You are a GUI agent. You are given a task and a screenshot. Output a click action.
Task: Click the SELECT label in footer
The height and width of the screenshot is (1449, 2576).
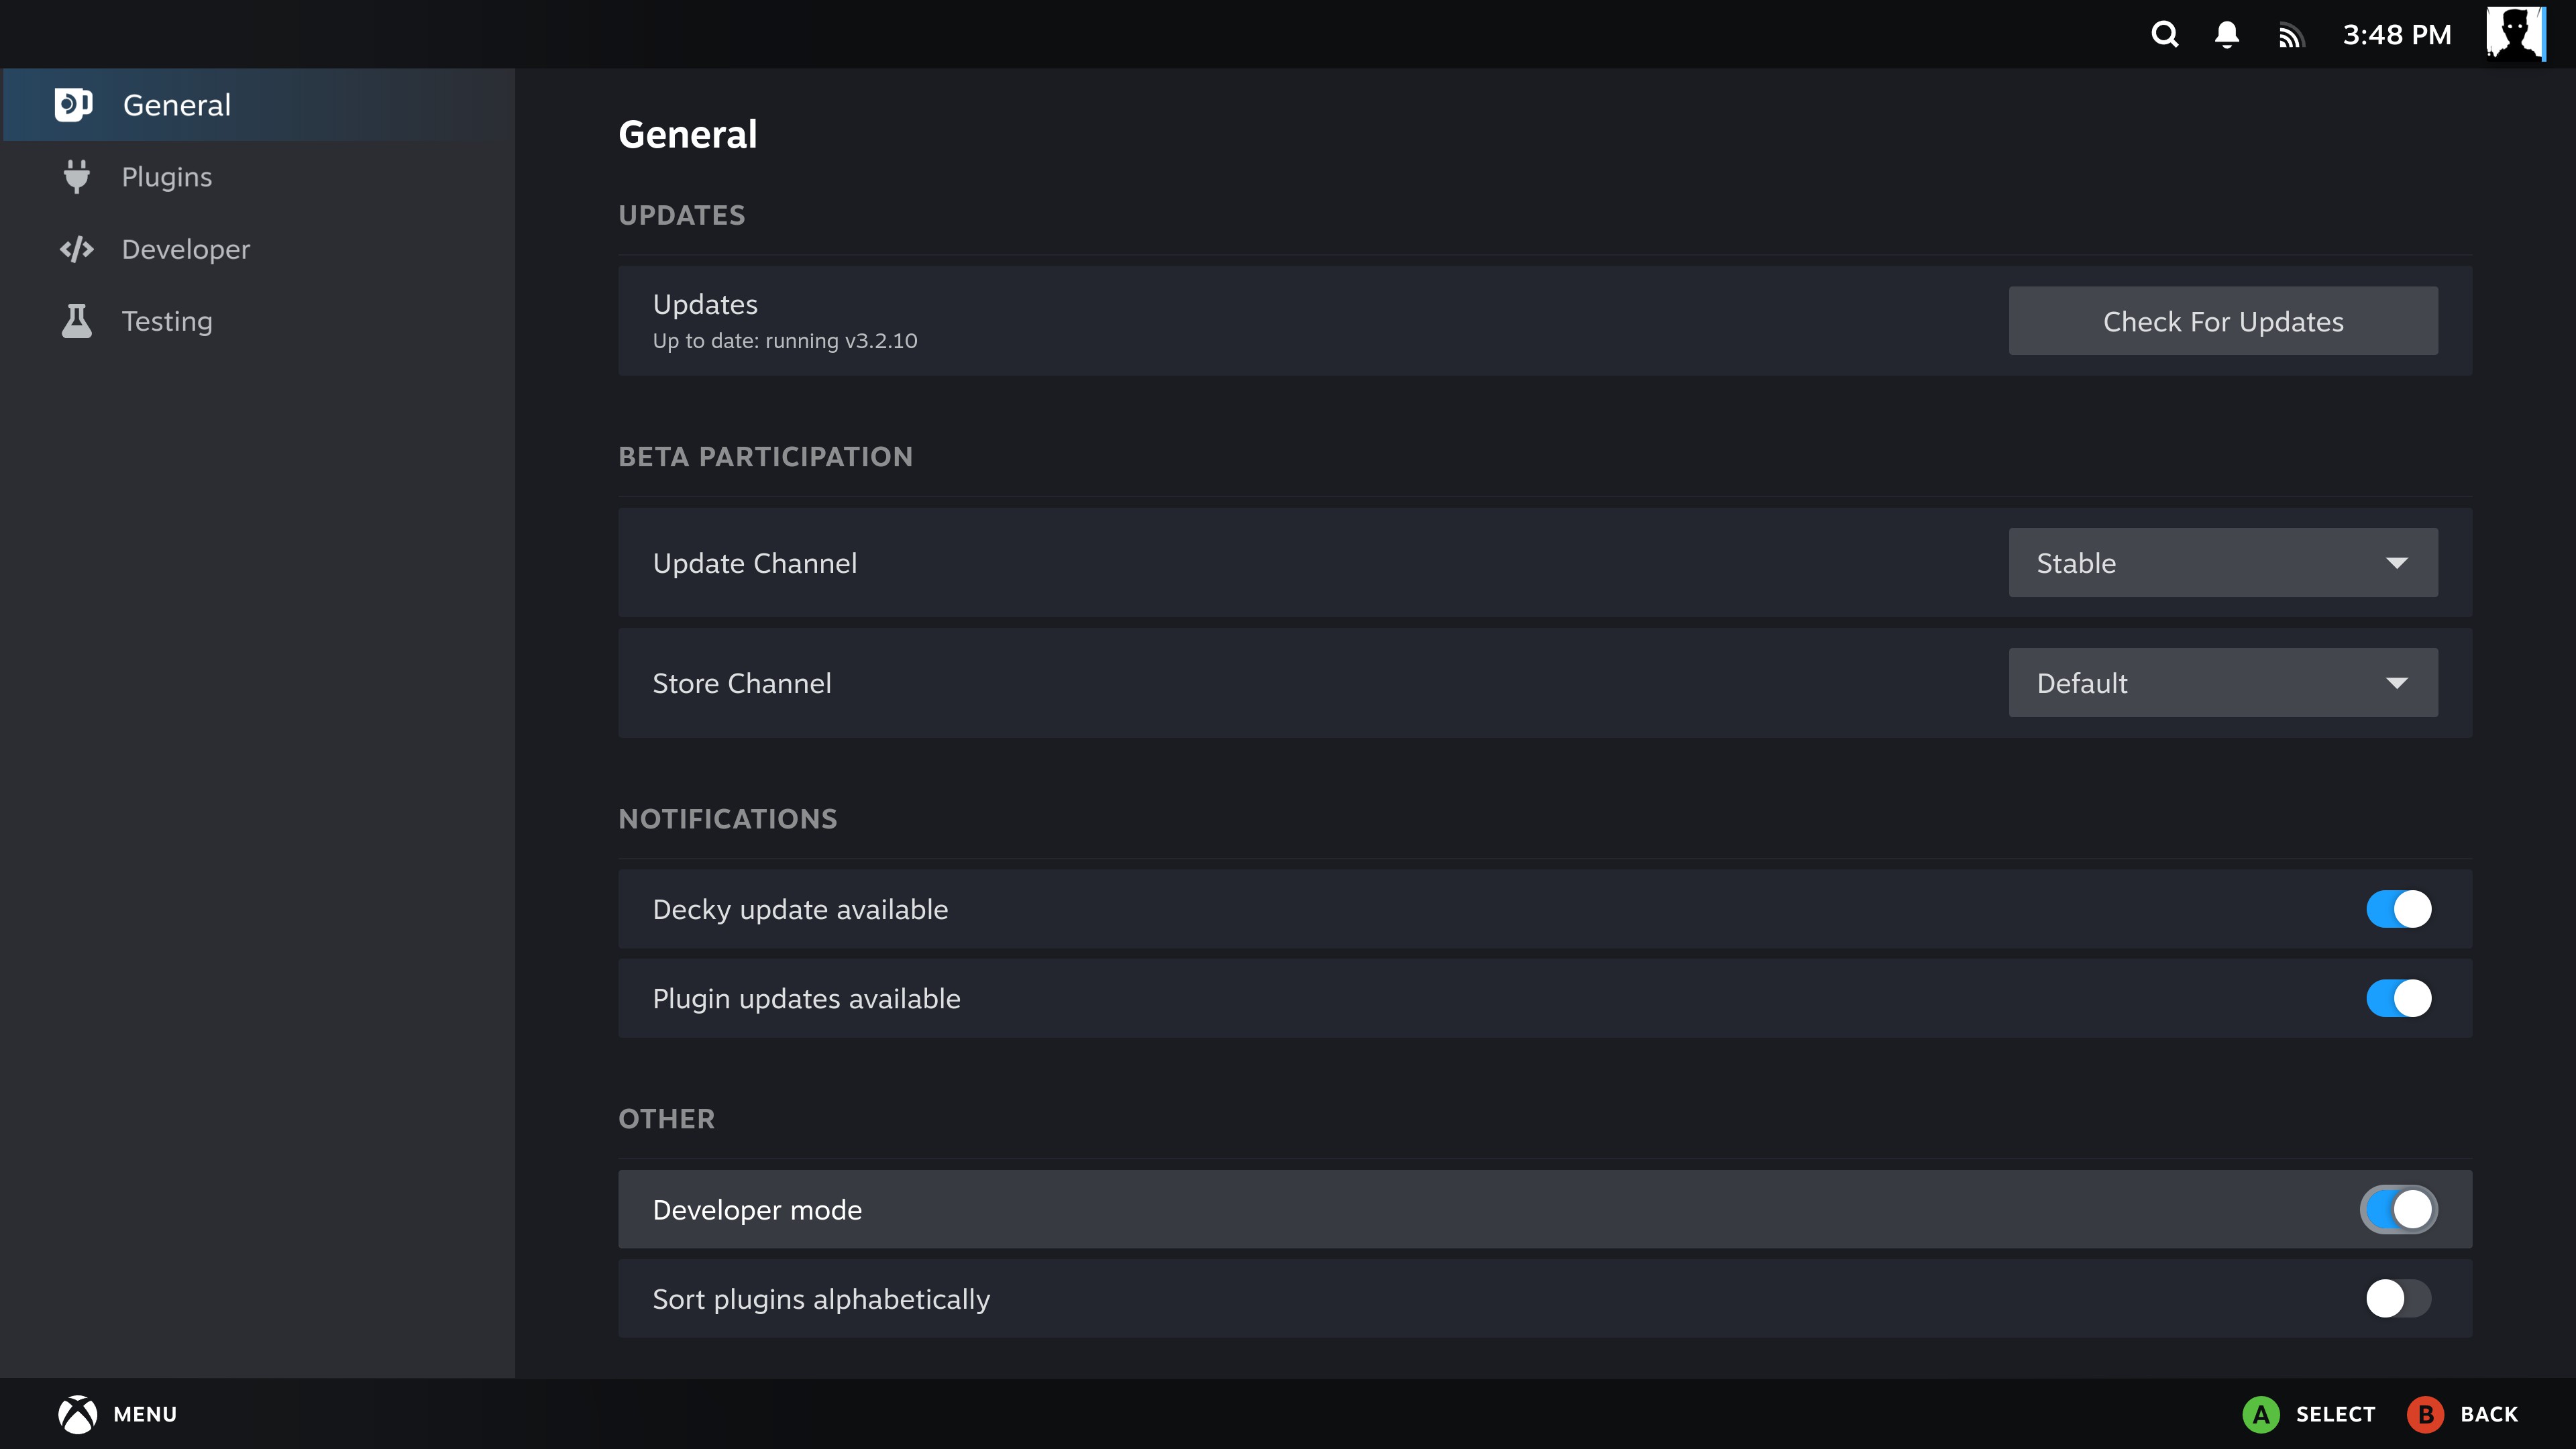point(2335,1414)
